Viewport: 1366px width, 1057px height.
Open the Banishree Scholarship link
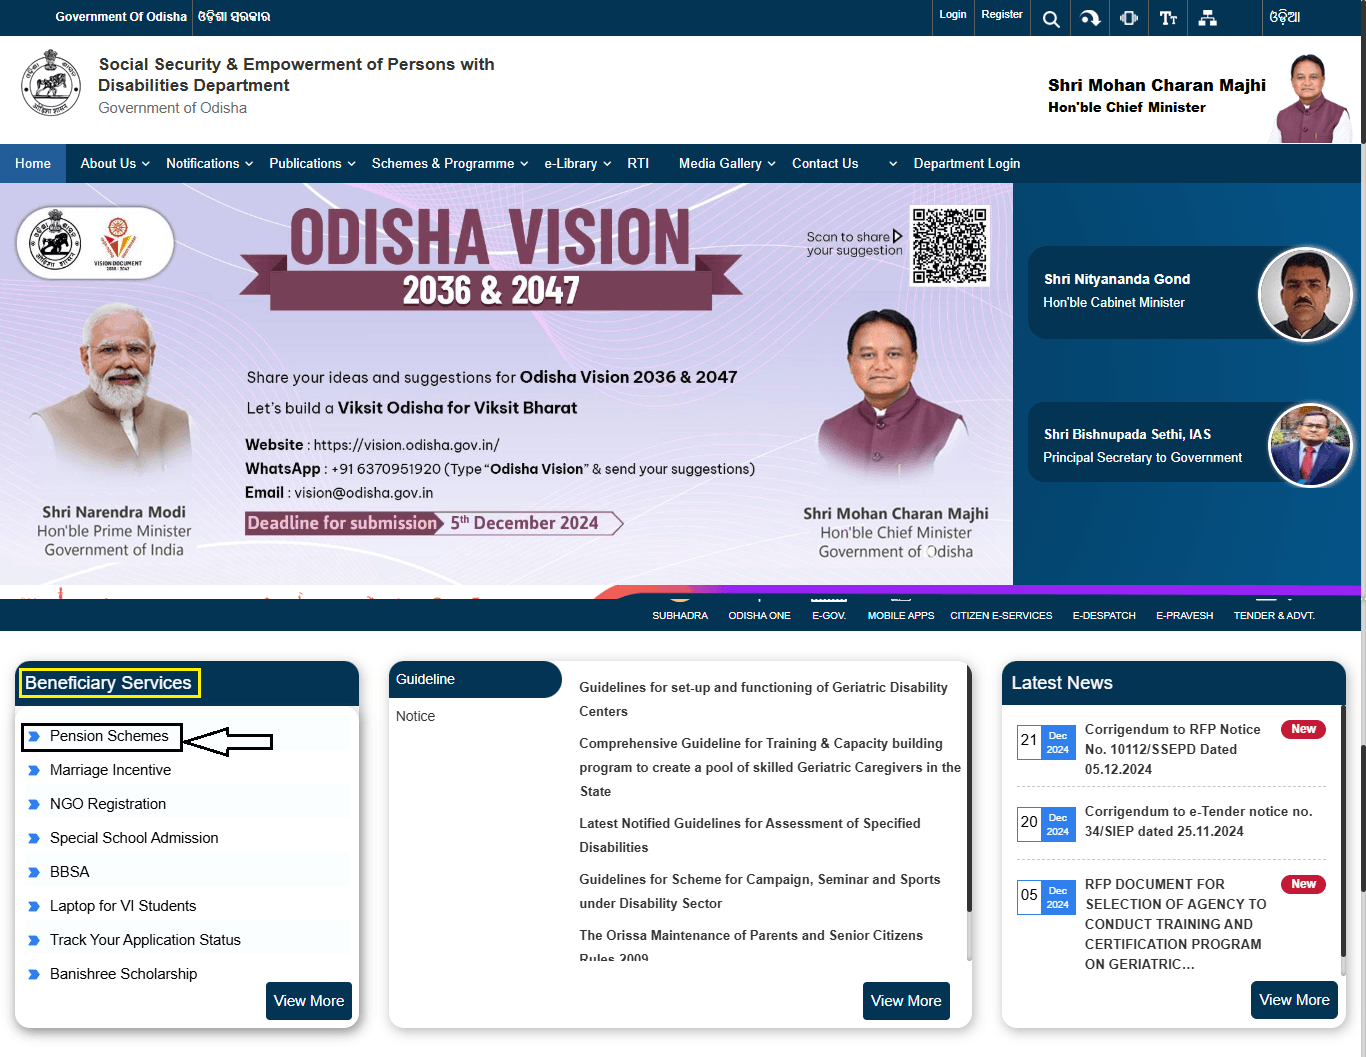[x=123, y=974]
